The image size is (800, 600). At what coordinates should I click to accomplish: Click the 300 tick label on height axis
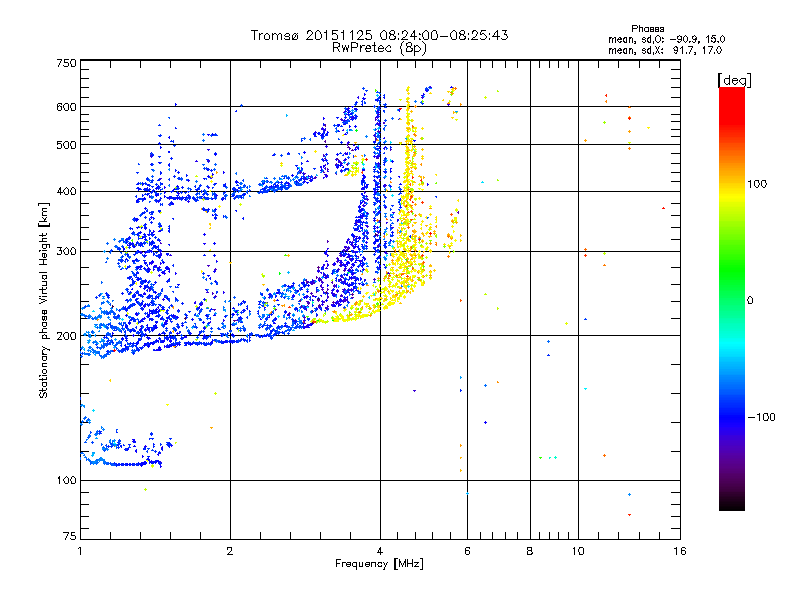(67, 252)
